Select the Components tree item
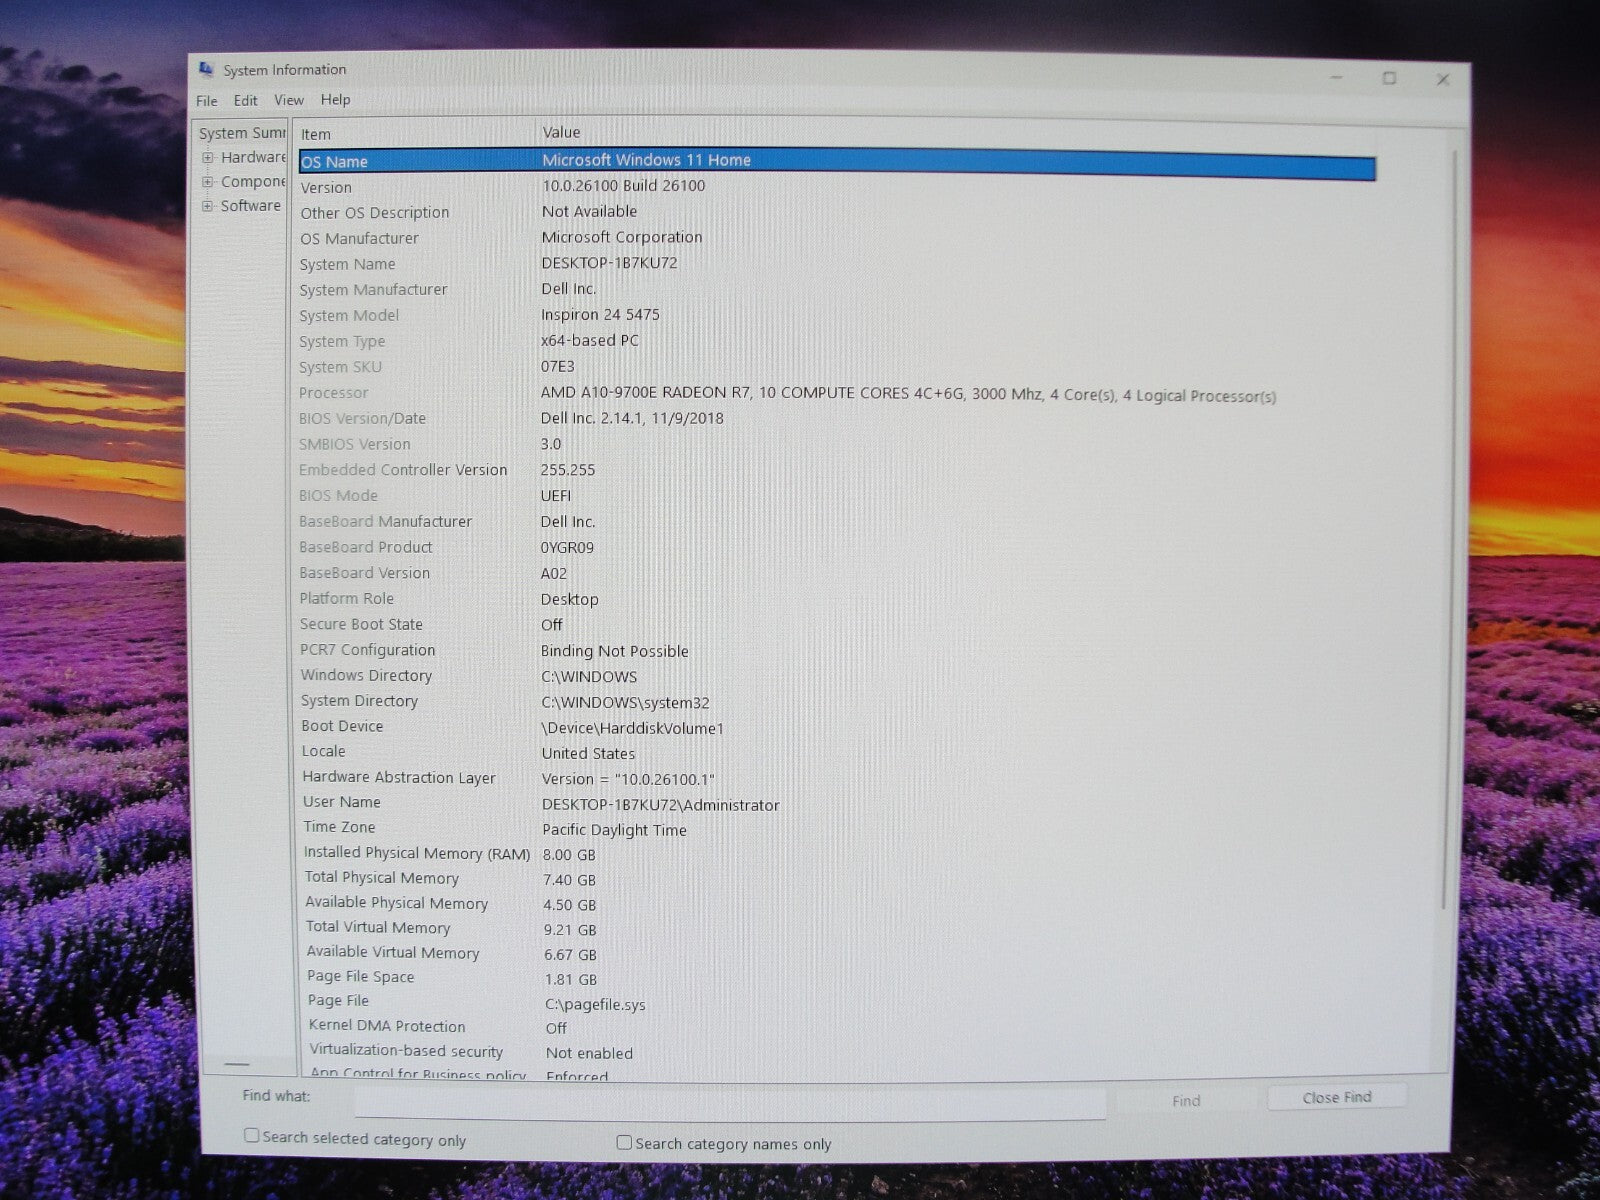This screenshot has height=1200, width=1600. (x=253, y=181)
